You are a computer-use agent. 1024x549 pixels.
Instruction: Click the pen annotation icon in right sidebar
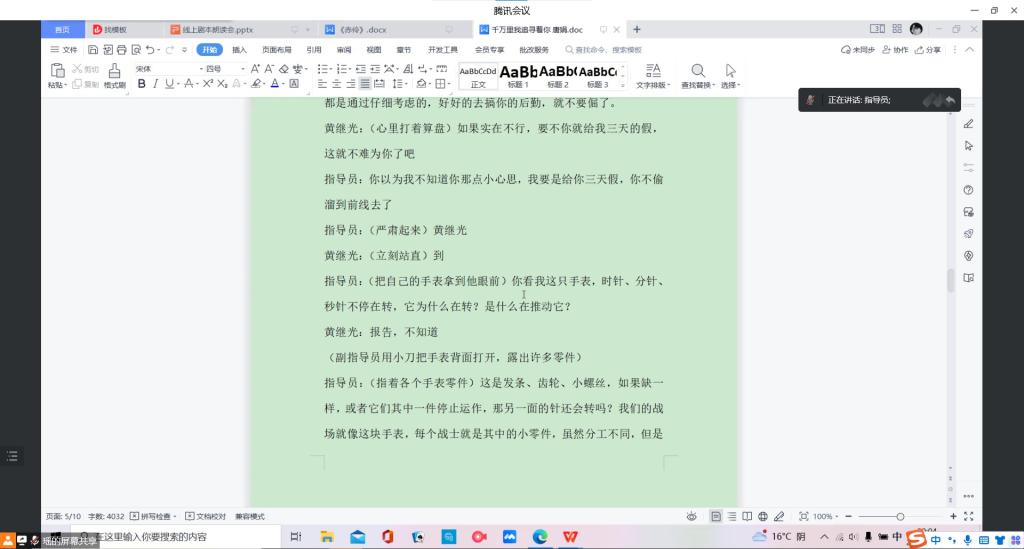click(968, 124)
